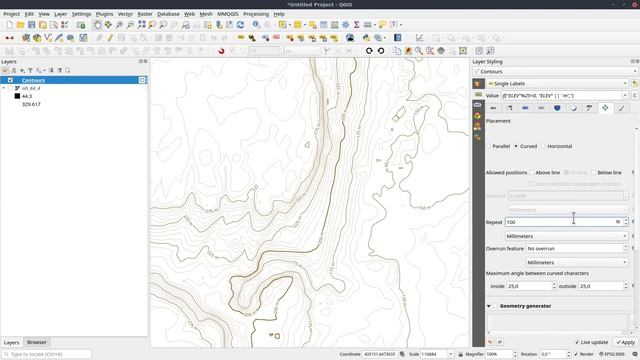Activate the Pan Map hand tool
This screenshot has height=360, width=640.
(97, 25)
